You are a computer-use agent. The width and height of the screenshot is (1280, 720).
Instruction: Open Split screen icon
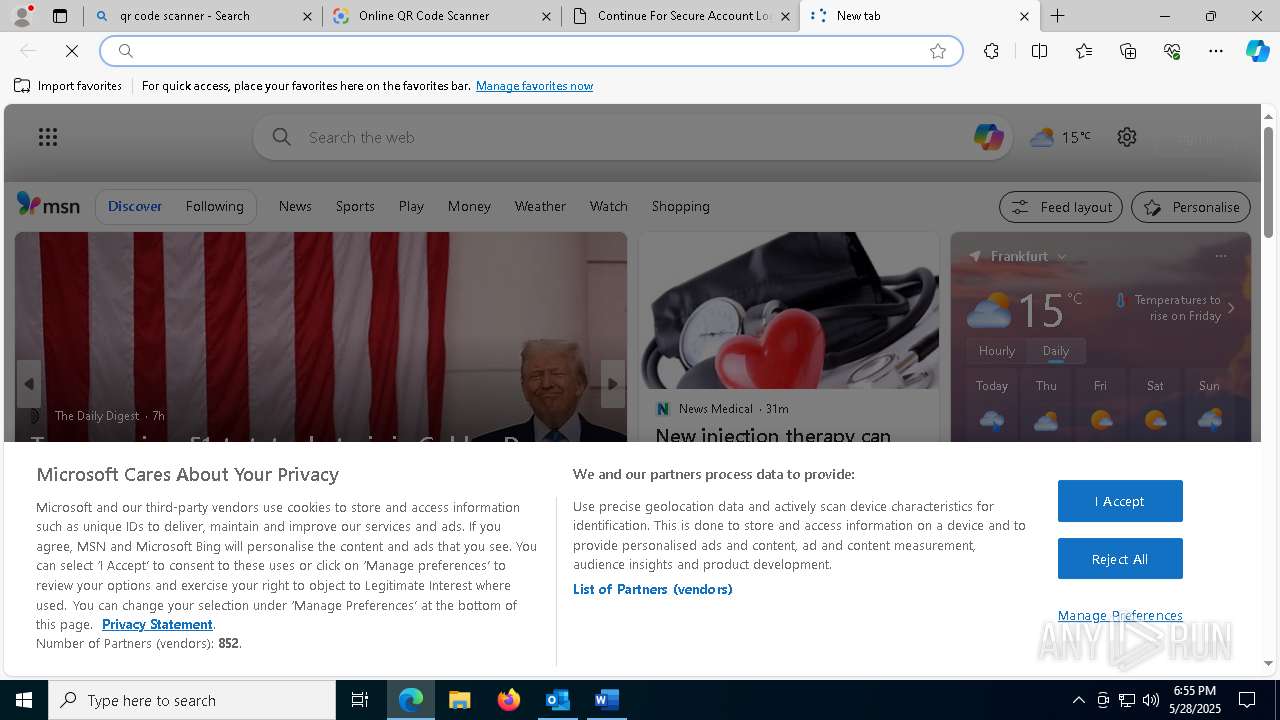coord(1039,51)
